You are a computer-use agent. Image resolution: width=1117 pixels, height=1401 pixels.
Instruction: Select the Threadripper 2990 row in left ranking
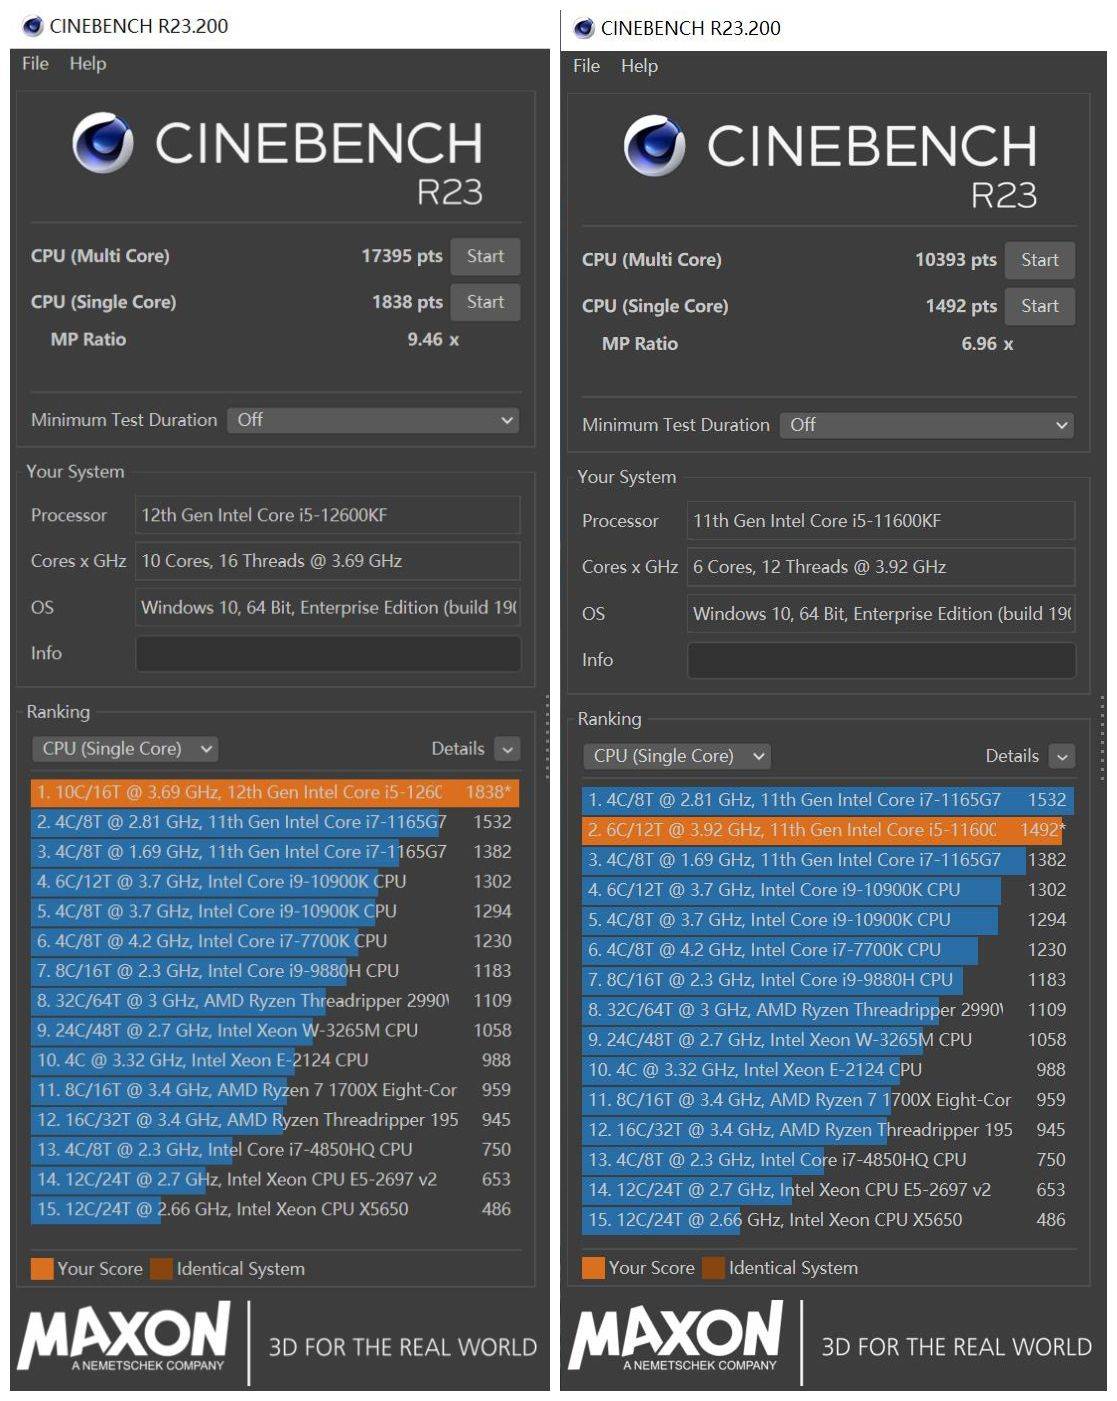275,1000
